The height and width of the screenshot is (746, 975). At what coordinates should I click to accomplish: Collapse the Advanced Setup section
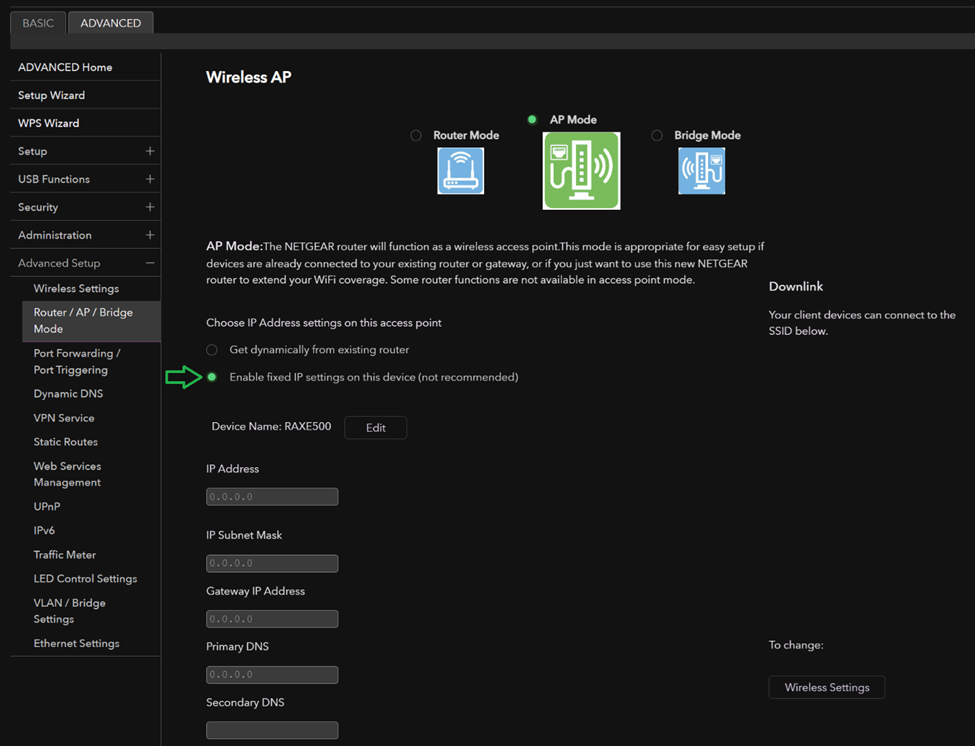[x=150, y=263]
